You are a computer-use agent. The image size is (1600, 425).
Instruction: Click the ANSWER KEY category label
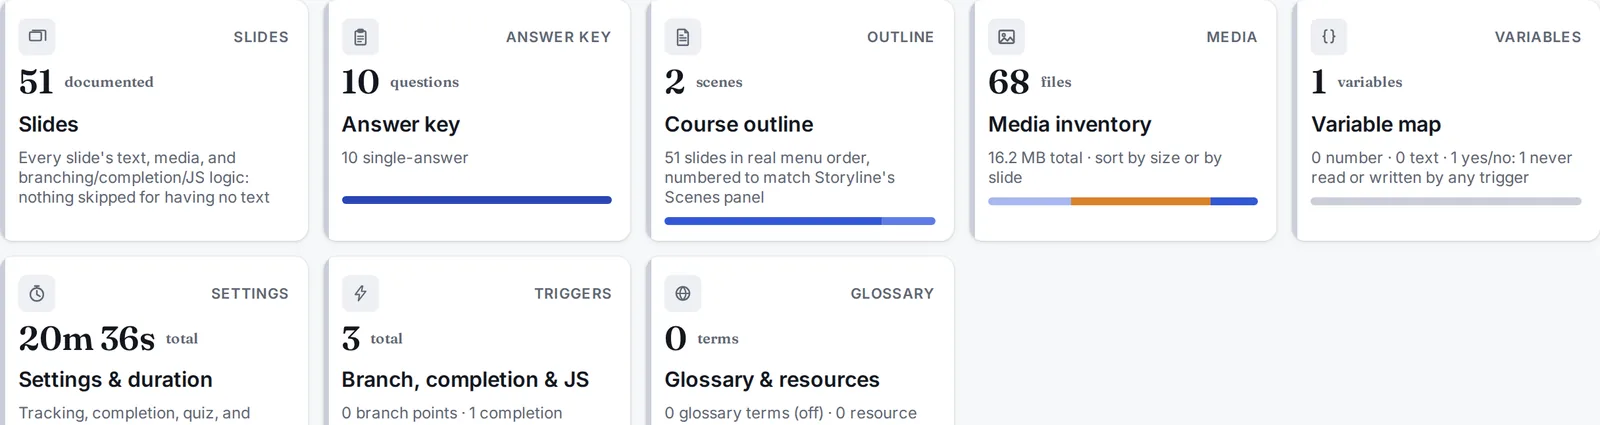pyautogui.click(x=558, y=37)
